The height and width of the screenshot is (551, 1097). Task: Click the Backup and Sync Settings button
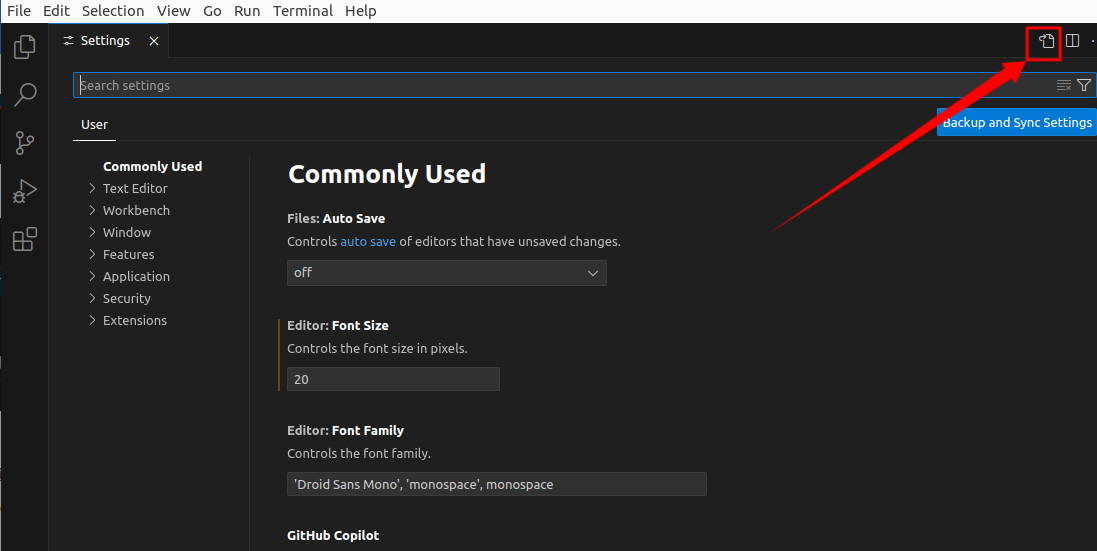click(x=1017, y=122)
